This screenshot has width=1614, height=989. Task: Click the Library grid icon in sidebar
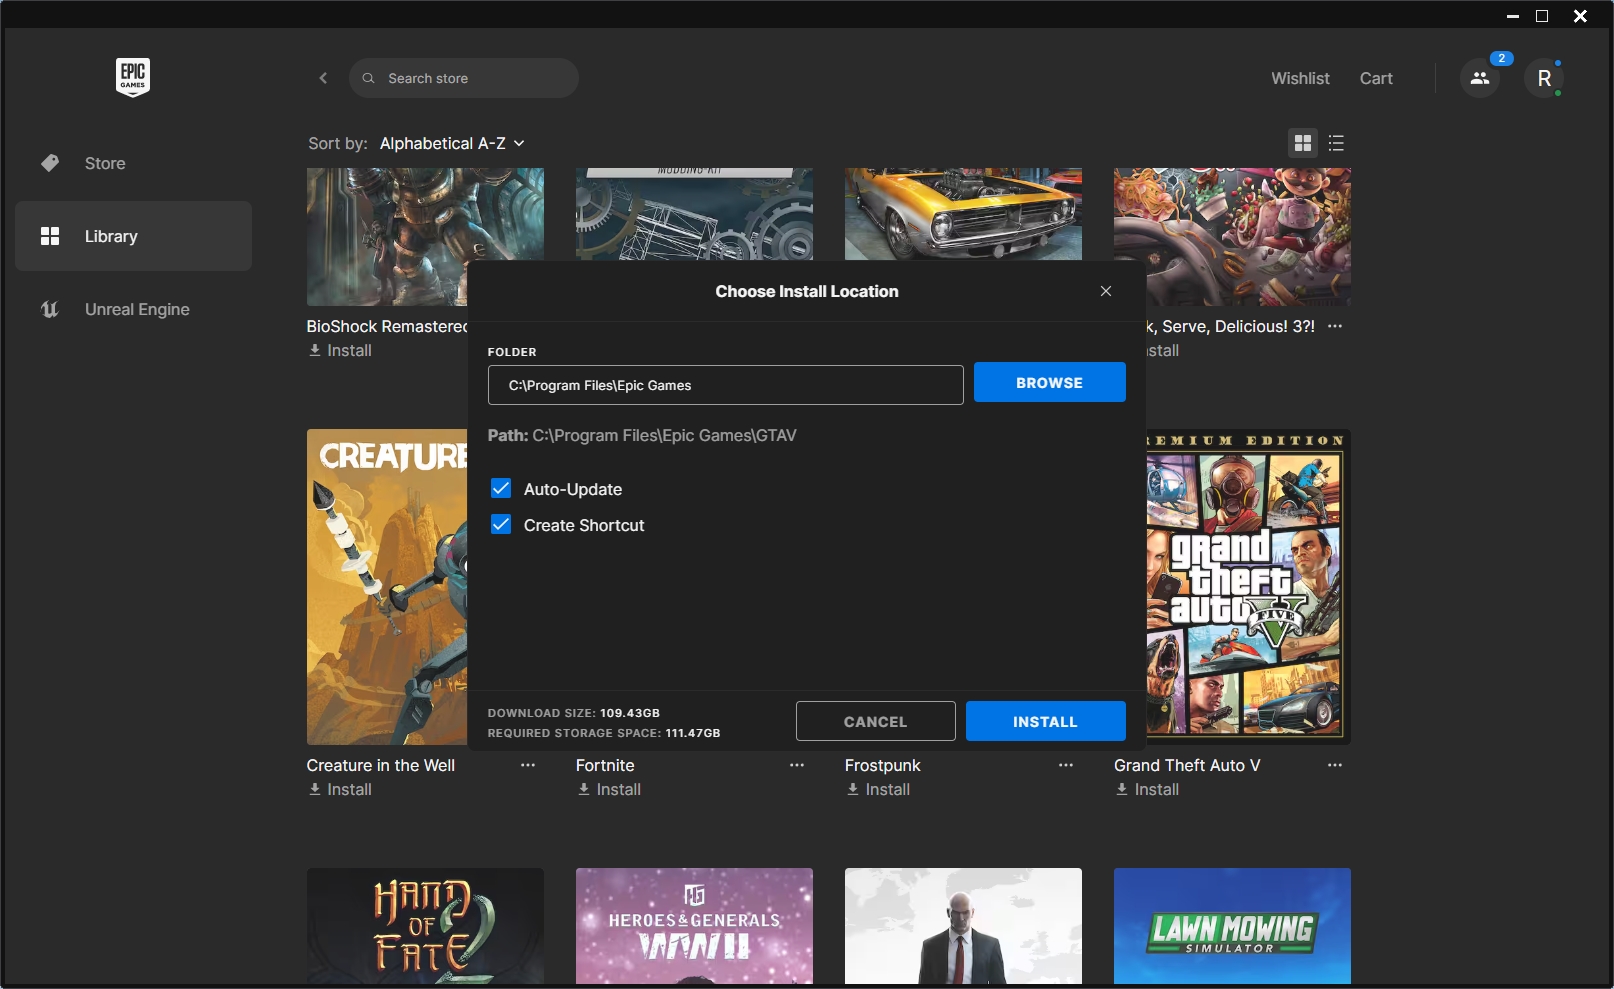pos(50,236)
